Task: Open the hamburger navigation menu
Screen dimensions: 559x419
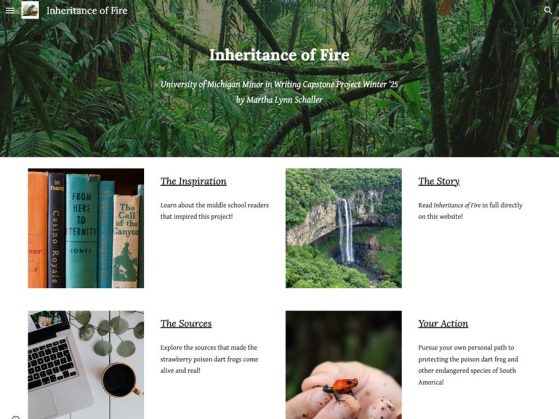Action: pyautogui.click(x=10, y=10)
